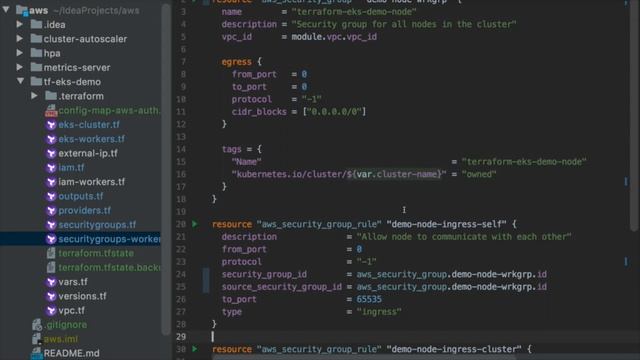Viewport: 640px width, 360px height.
Task: Click the "ingress" type value
Action: (379, 312)
